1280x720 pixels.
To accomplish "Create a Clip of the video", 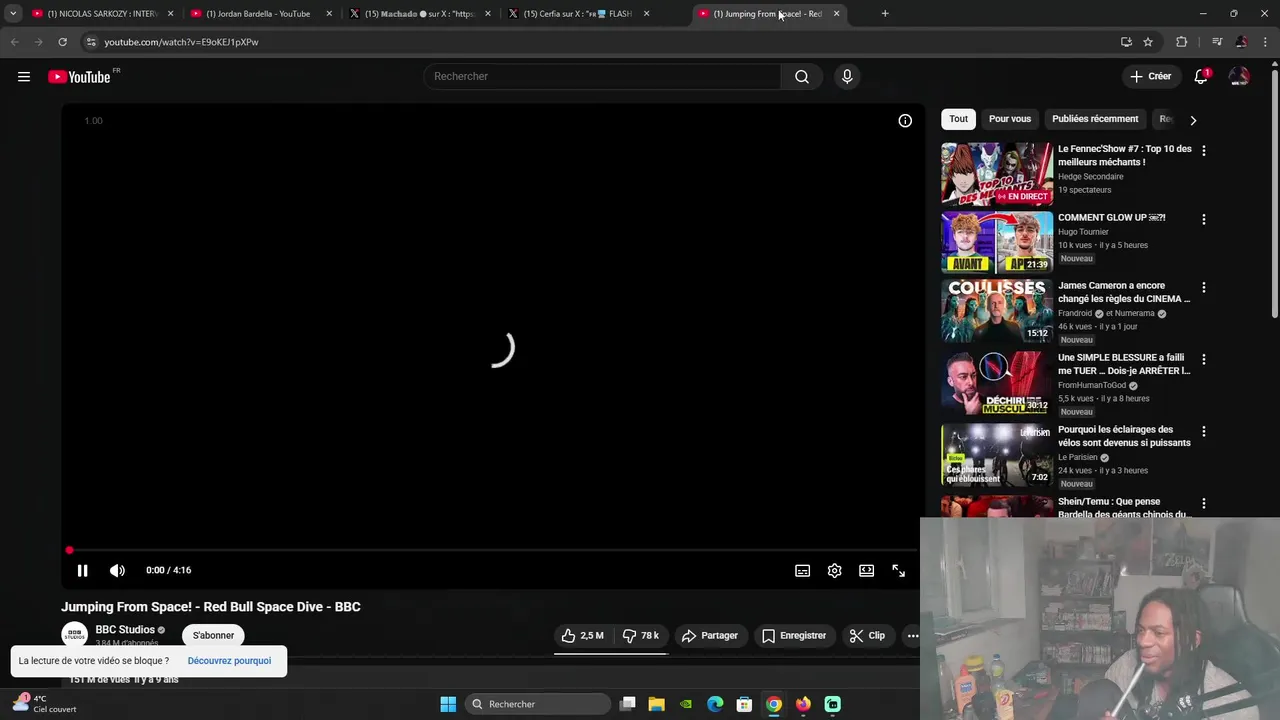I will pyautogui.click(x=867, y=636).
